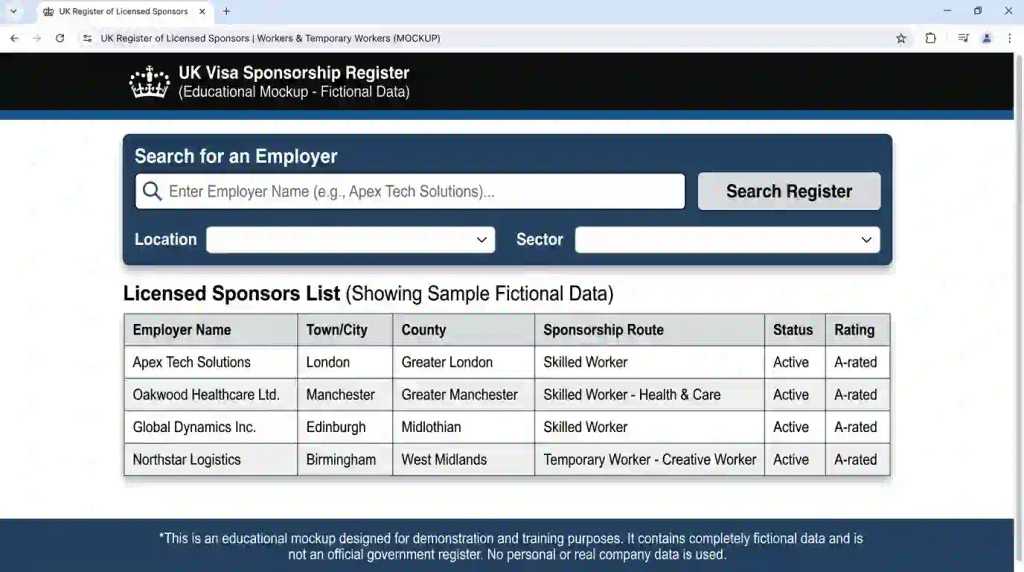Click Active status in Apex Tech row
This screenshot has height=572, width=1024.
tap(795, 362)
